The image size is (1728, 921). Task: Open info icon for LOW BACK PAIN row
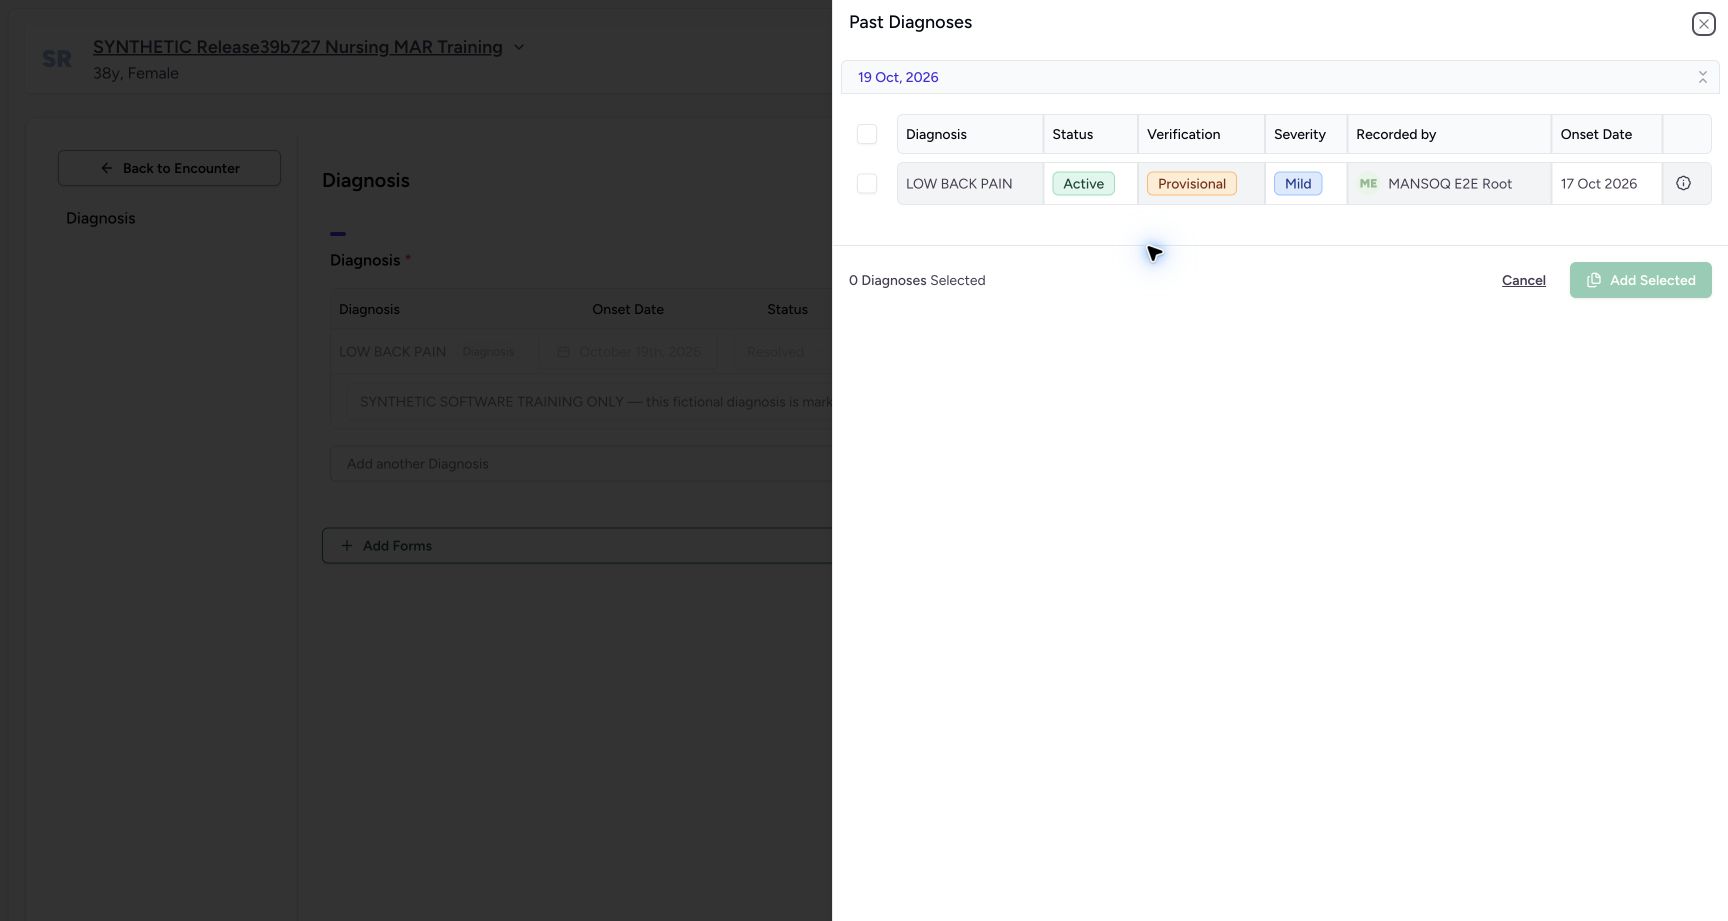coord(1683,183)
